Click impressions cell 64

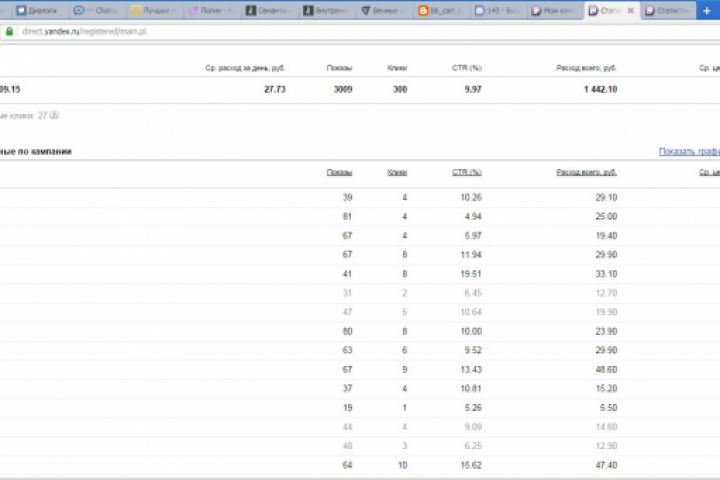[348, 465]
